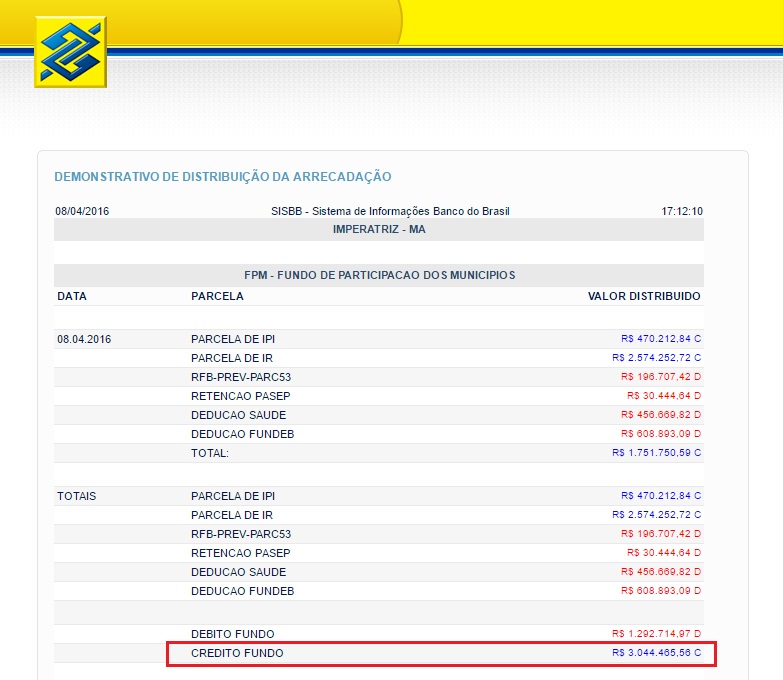This screenshot has width=783, height=680.
Task: Select the total value R$ 1.751.750,59 C
Action: pos(656,453)
